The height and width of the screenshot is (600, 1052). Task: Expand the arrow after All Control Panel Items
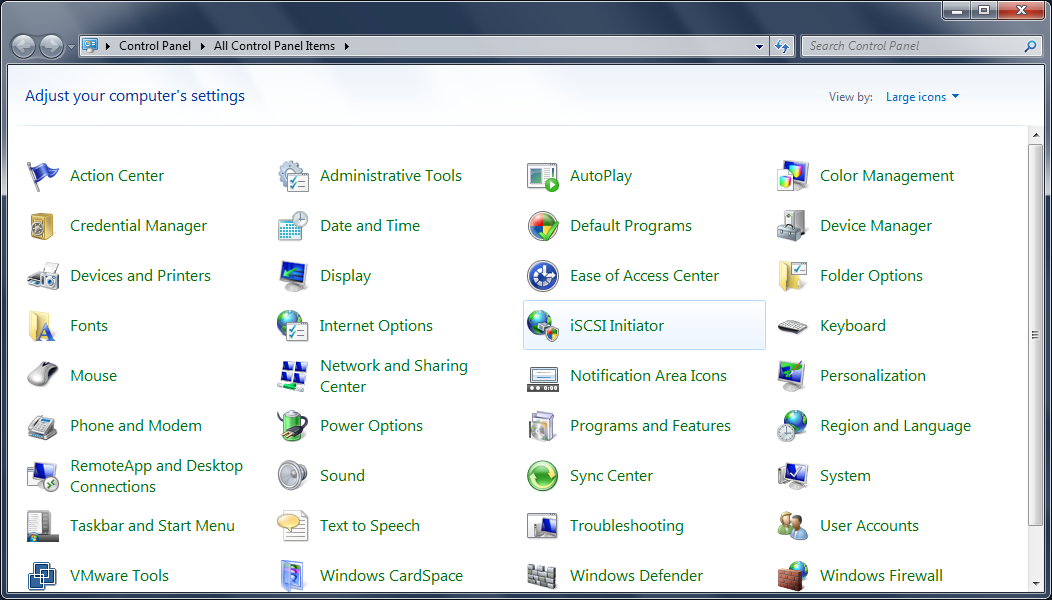click(347, 46)
